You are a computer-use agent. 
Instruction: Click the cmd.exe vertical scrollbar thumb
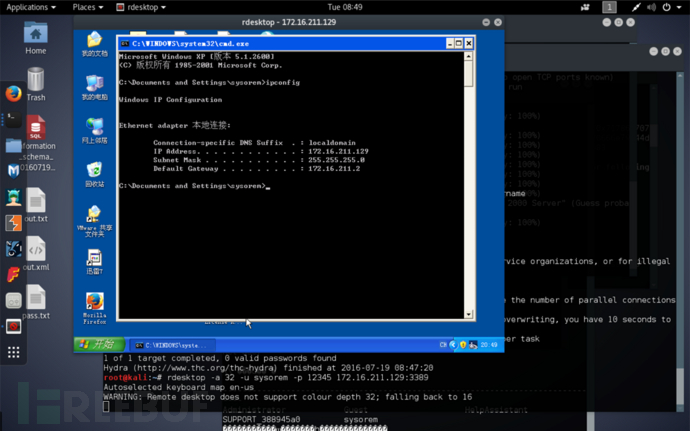point(469,74)
